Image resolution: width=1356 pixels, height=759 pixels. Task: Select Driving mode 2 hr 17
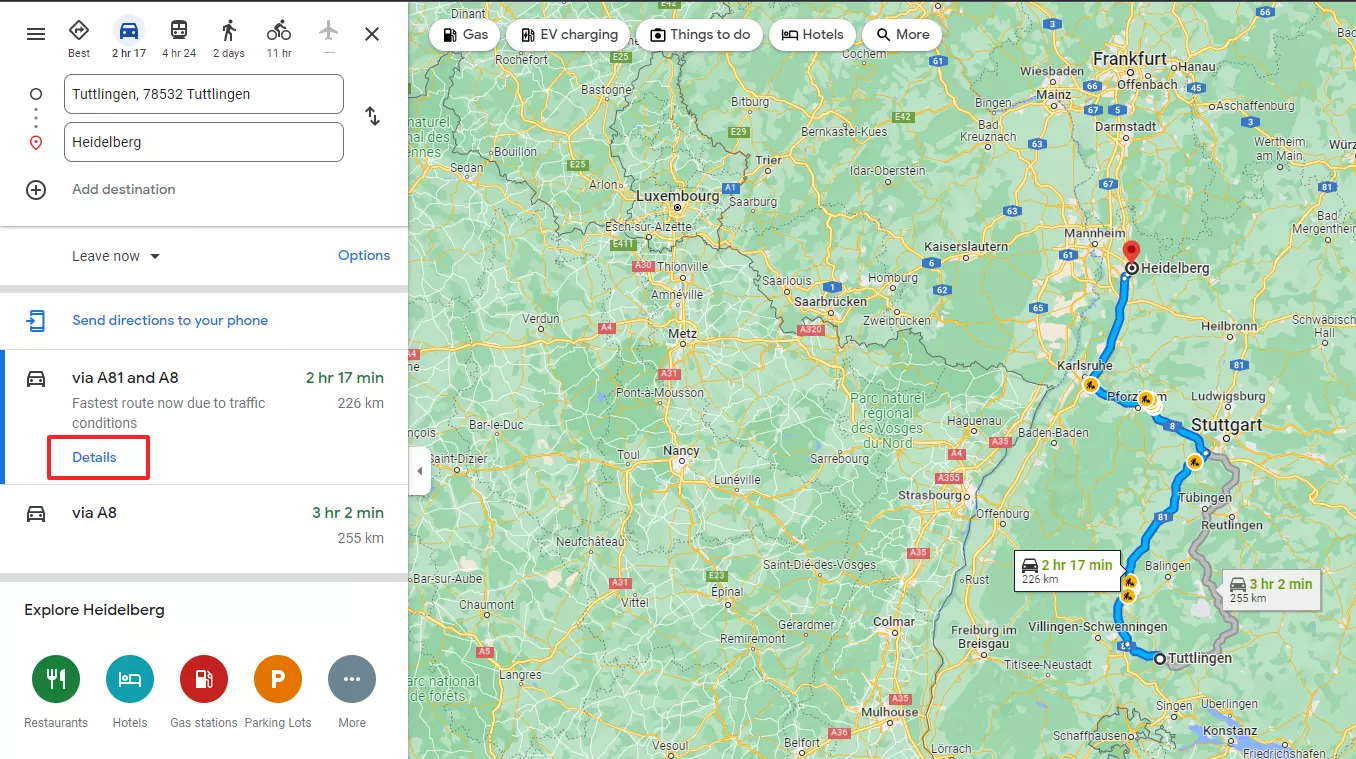click(x=129, y=38)
